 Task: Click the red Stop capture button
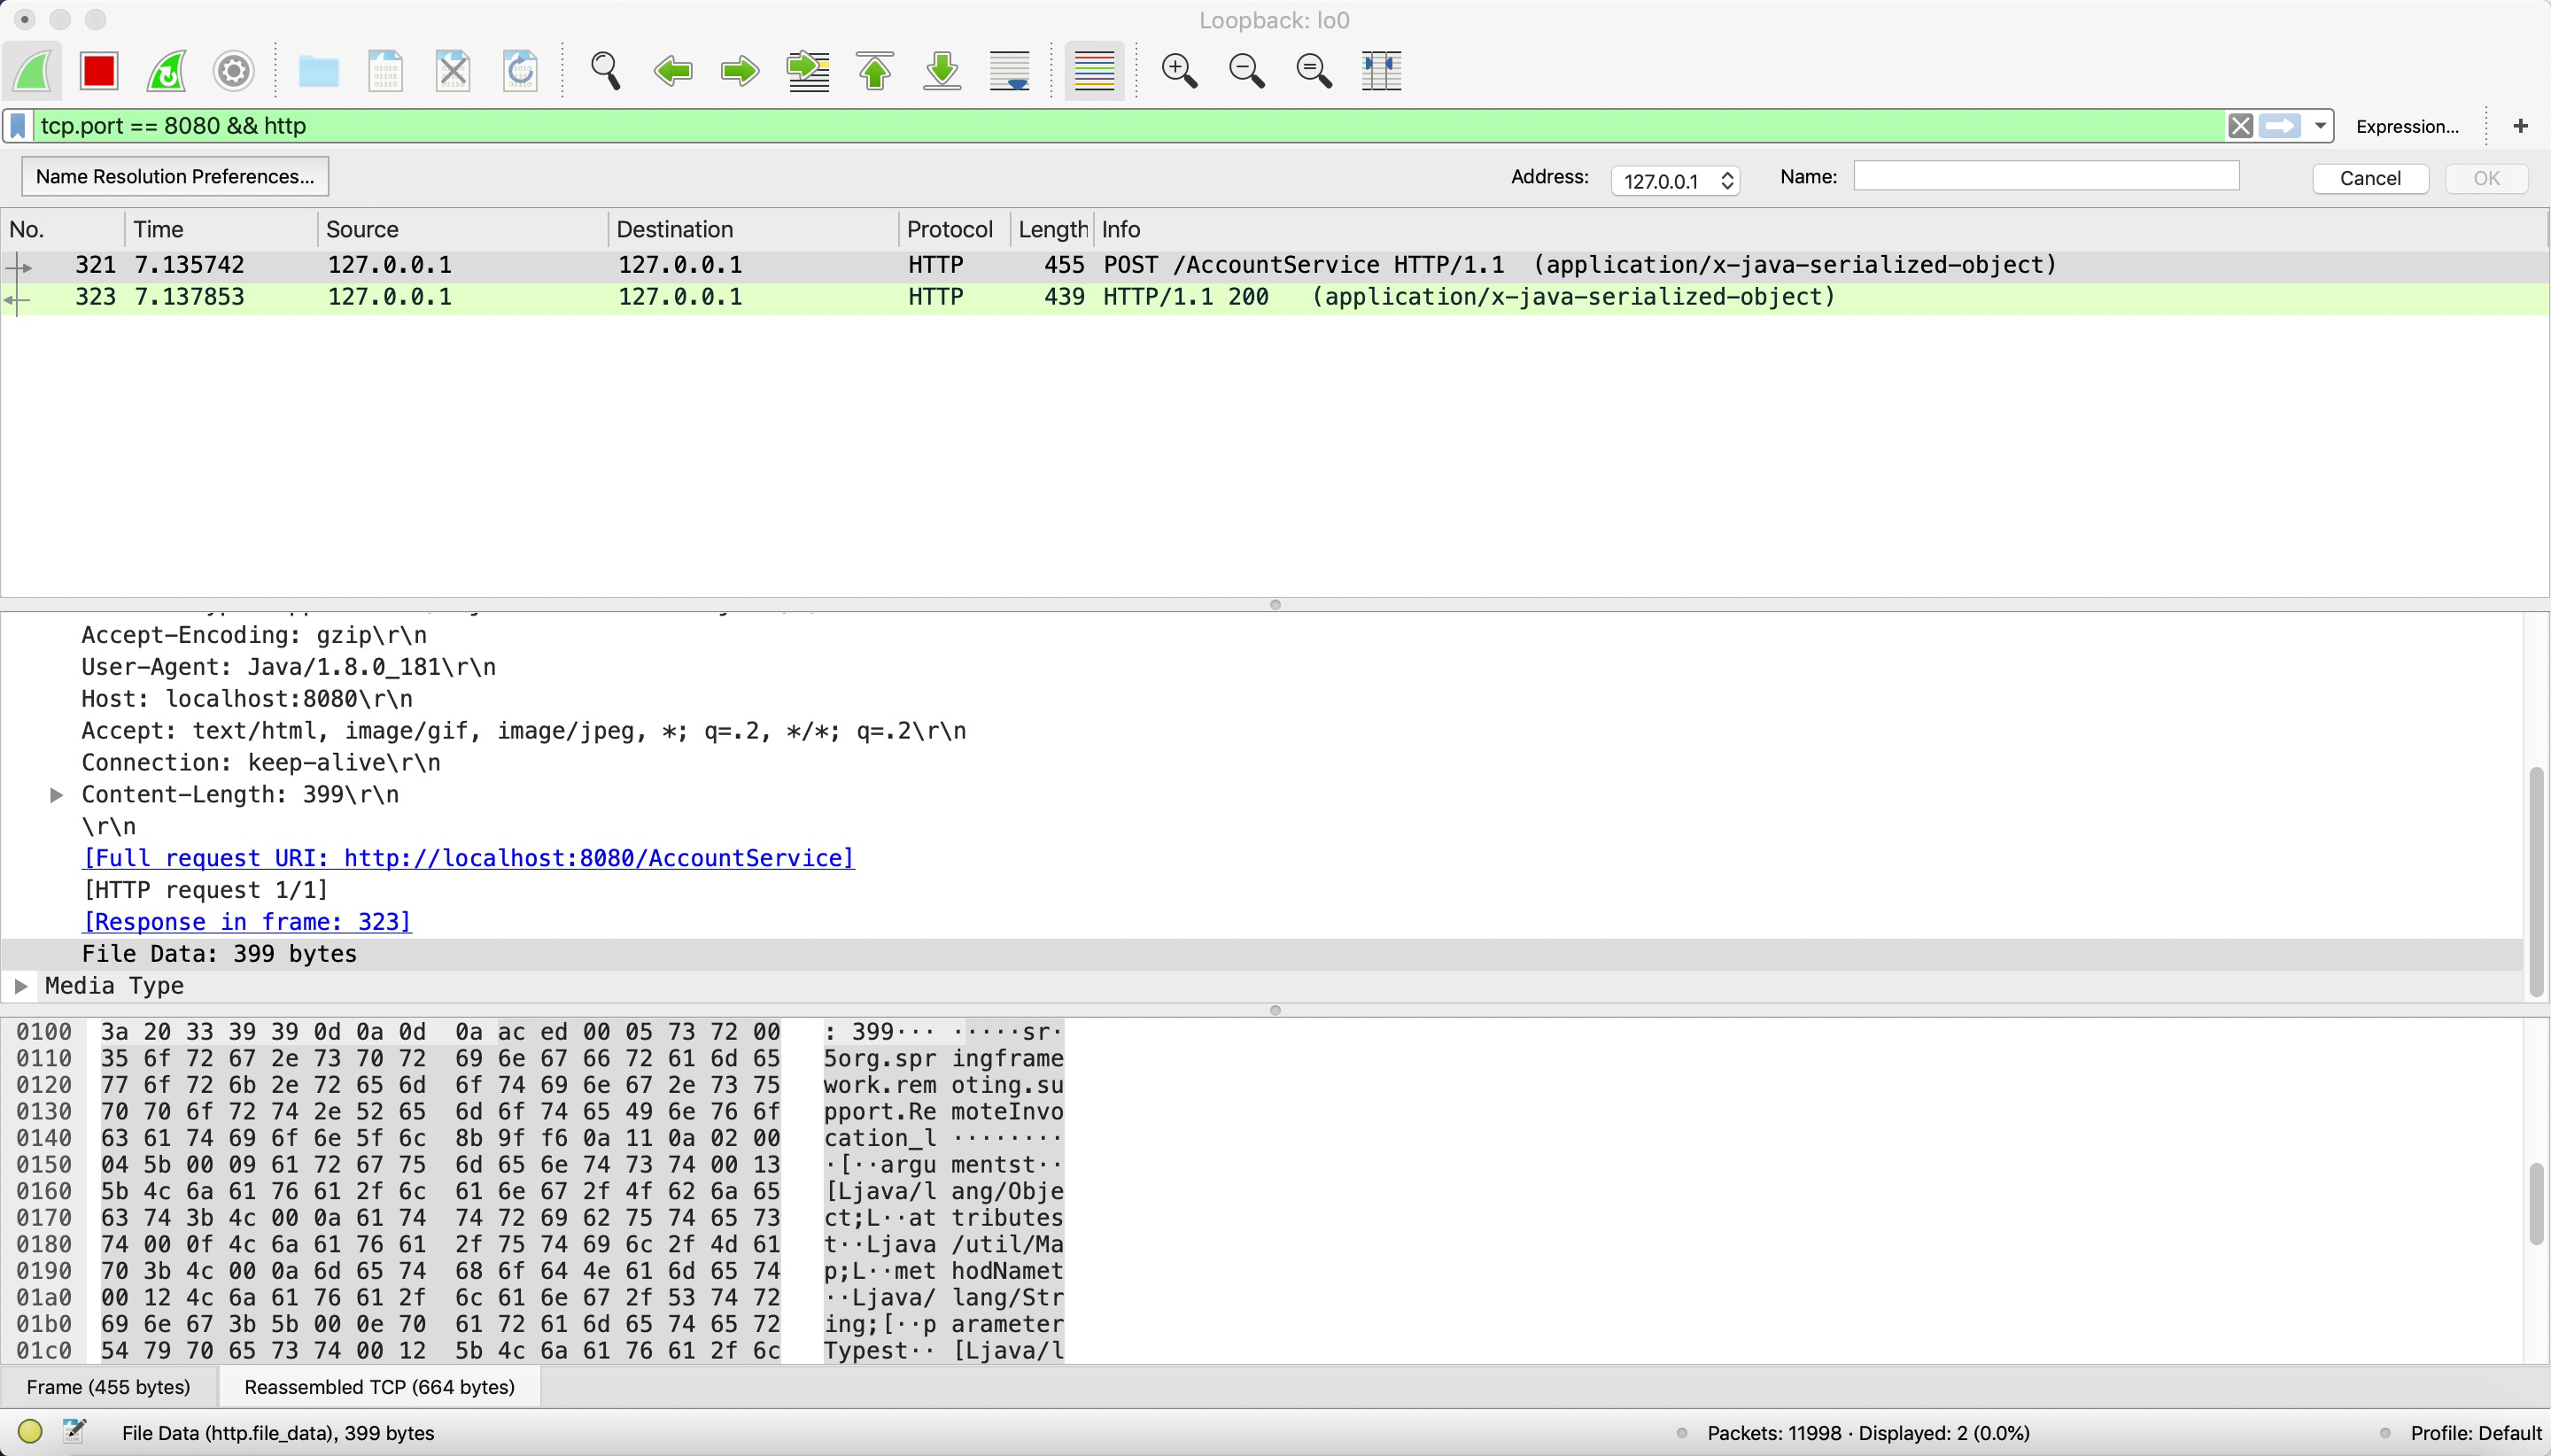pos(99,71)
